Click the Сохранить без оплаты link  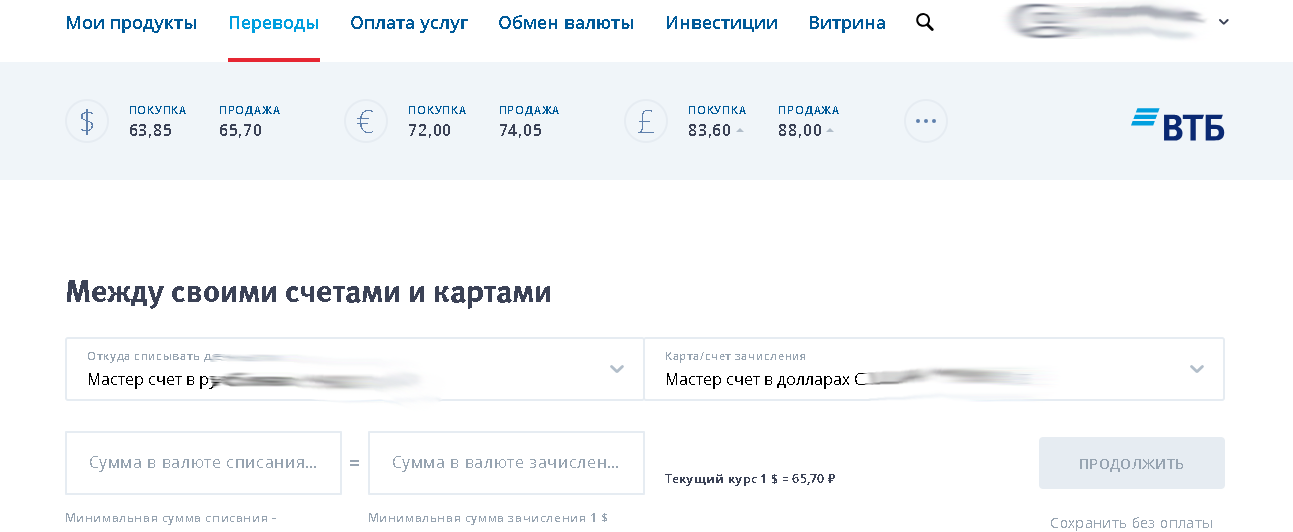coord(1131,522)
